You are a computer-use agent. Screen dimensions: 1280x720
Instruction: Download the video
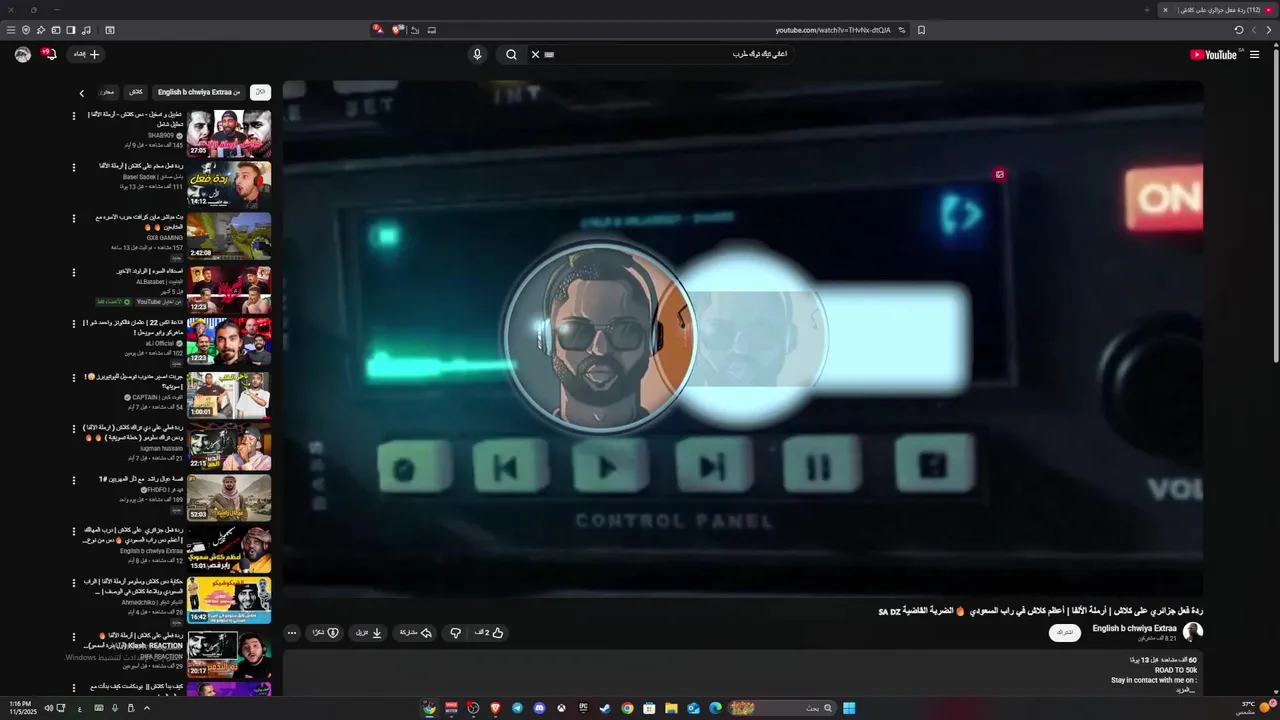point(369,633)
